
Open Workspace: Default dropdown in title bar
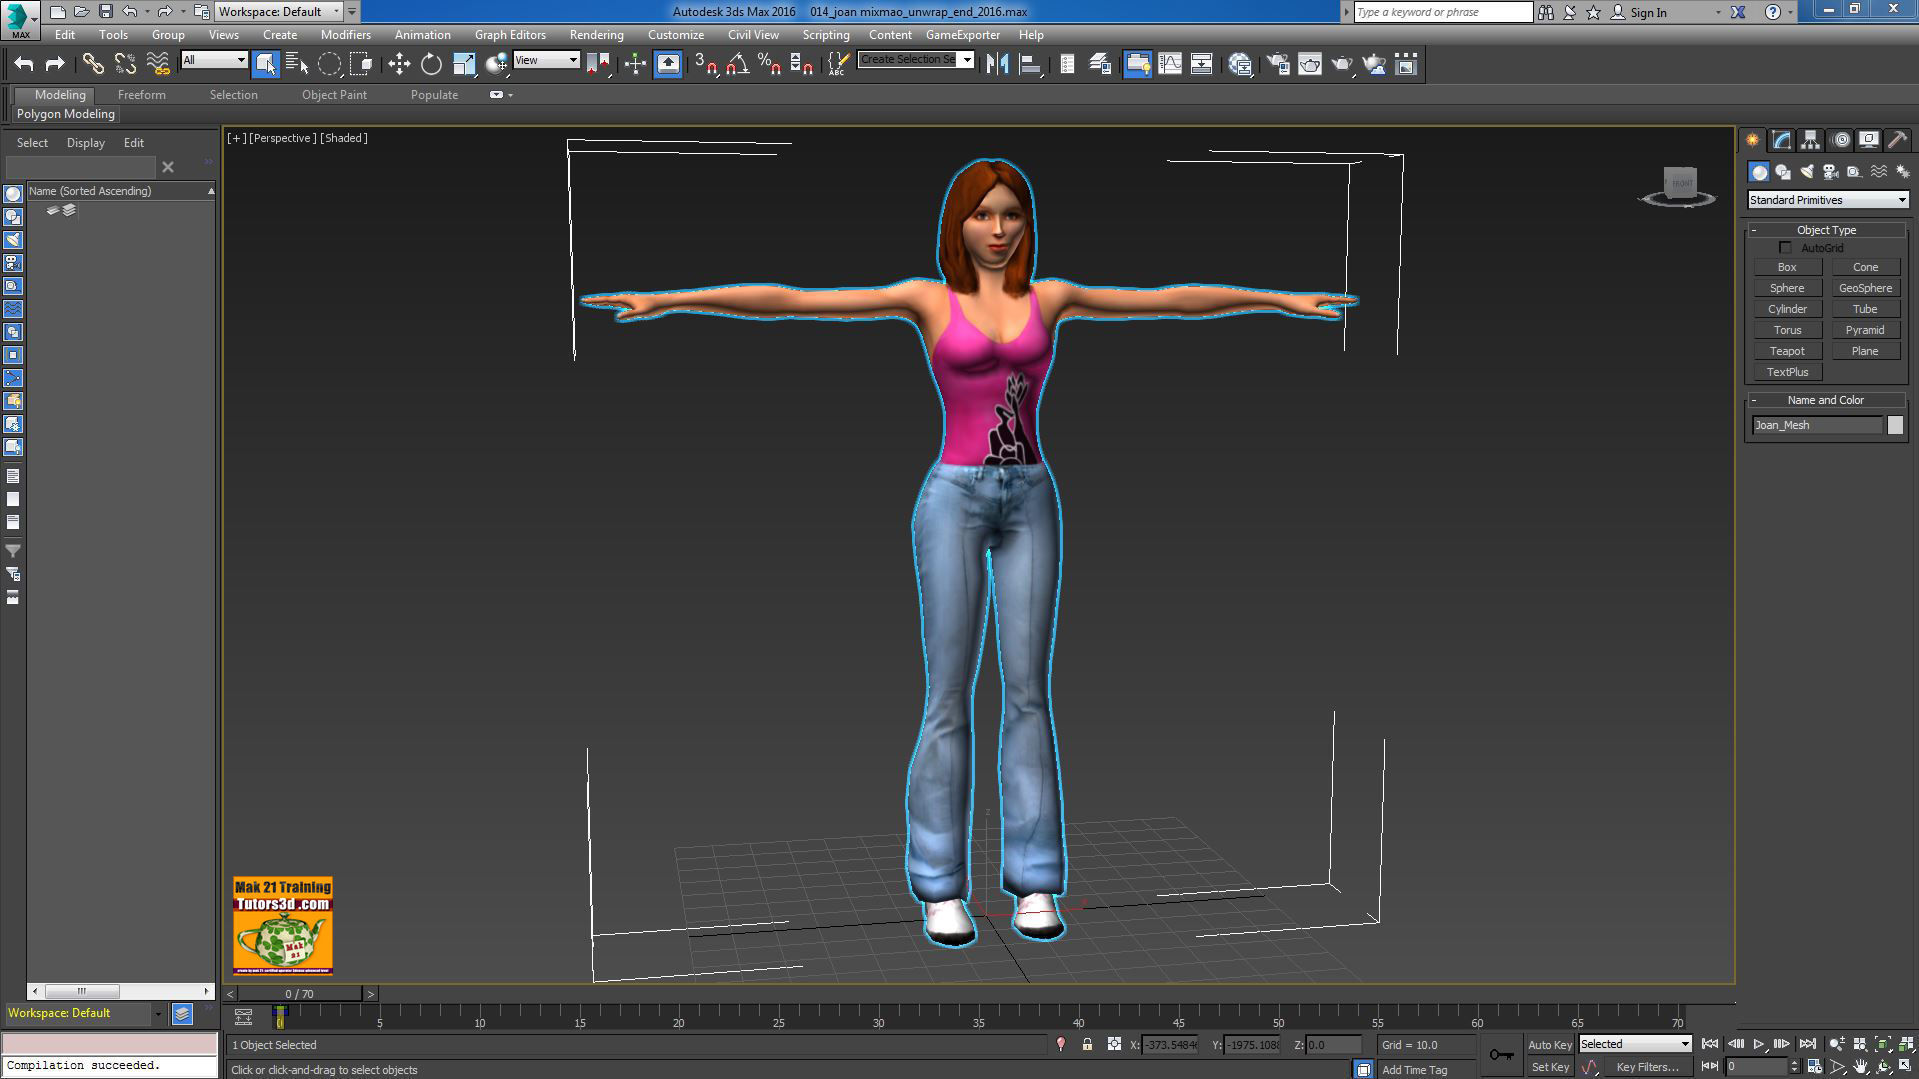pyautogui.click(x=279, y=12)
